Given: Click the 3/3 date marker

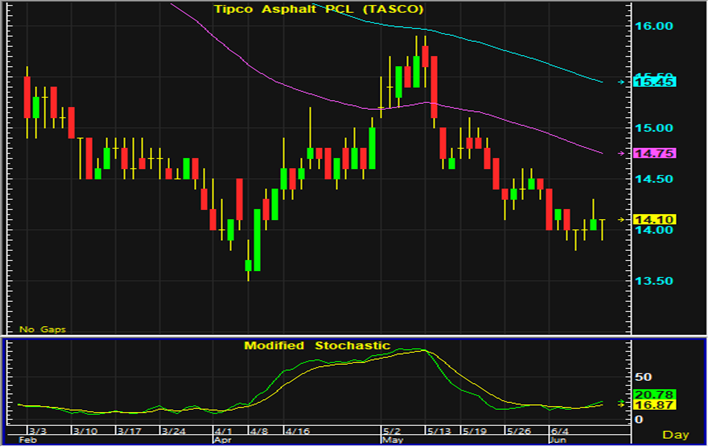Looking at the screenshot, I should tap(38, 431).
